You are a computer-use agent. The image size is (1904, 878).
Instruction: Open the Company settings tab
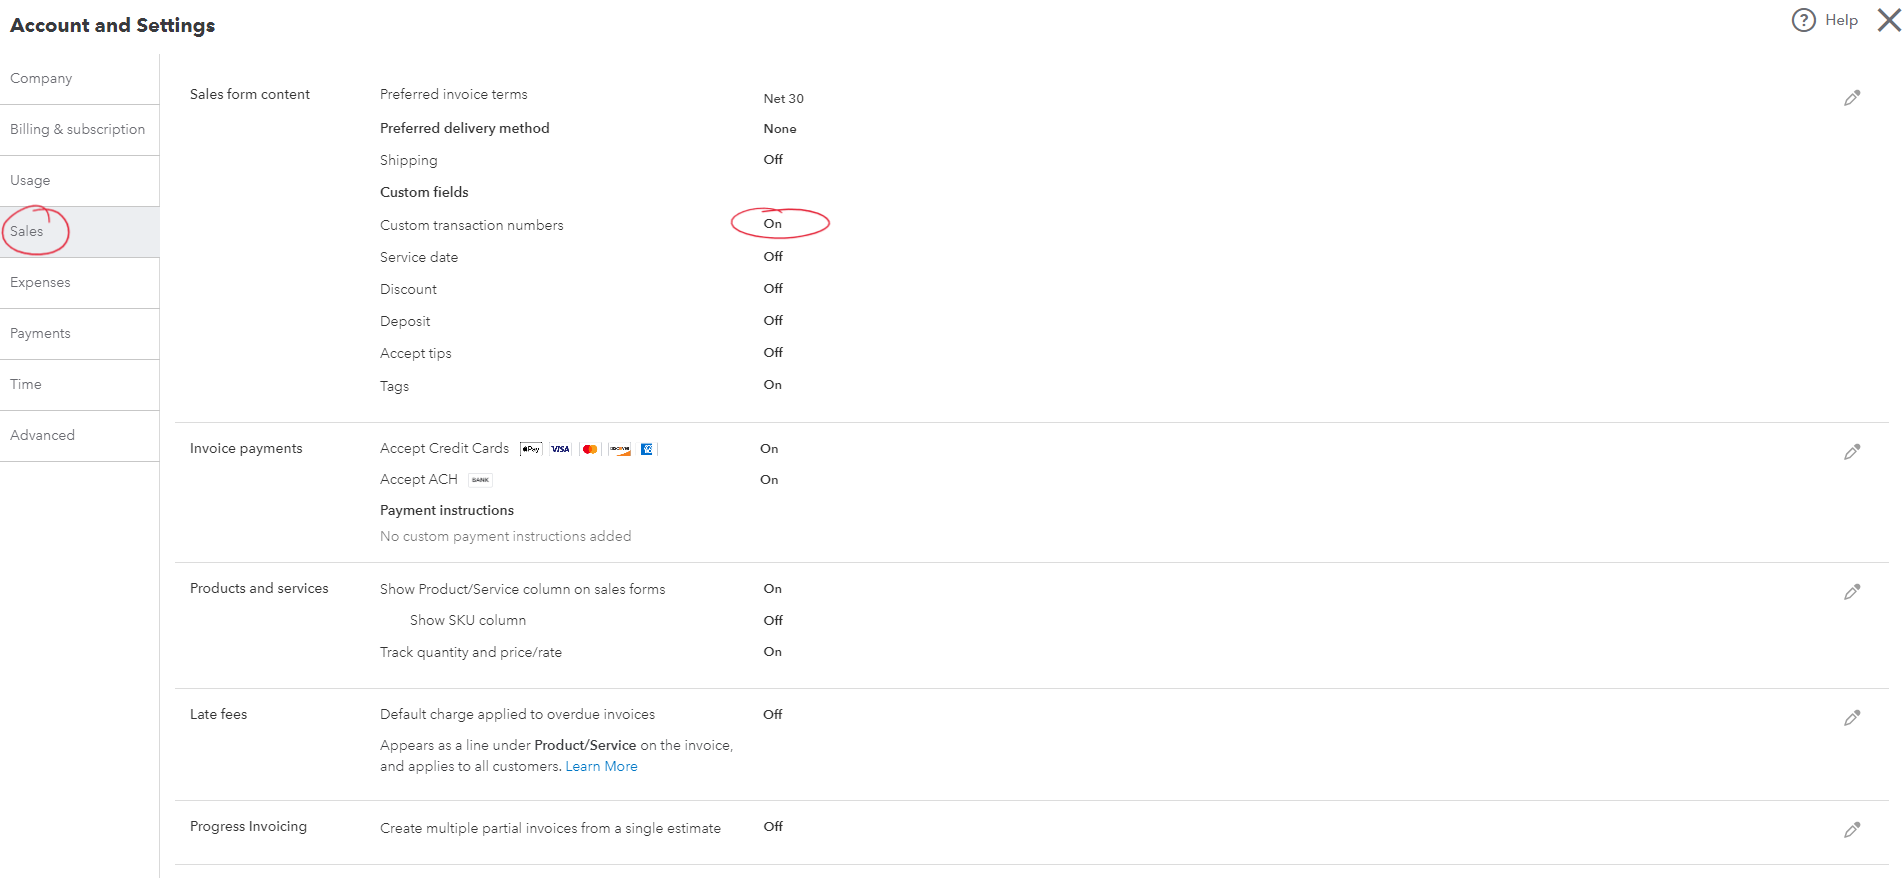(x=79, y=79)
